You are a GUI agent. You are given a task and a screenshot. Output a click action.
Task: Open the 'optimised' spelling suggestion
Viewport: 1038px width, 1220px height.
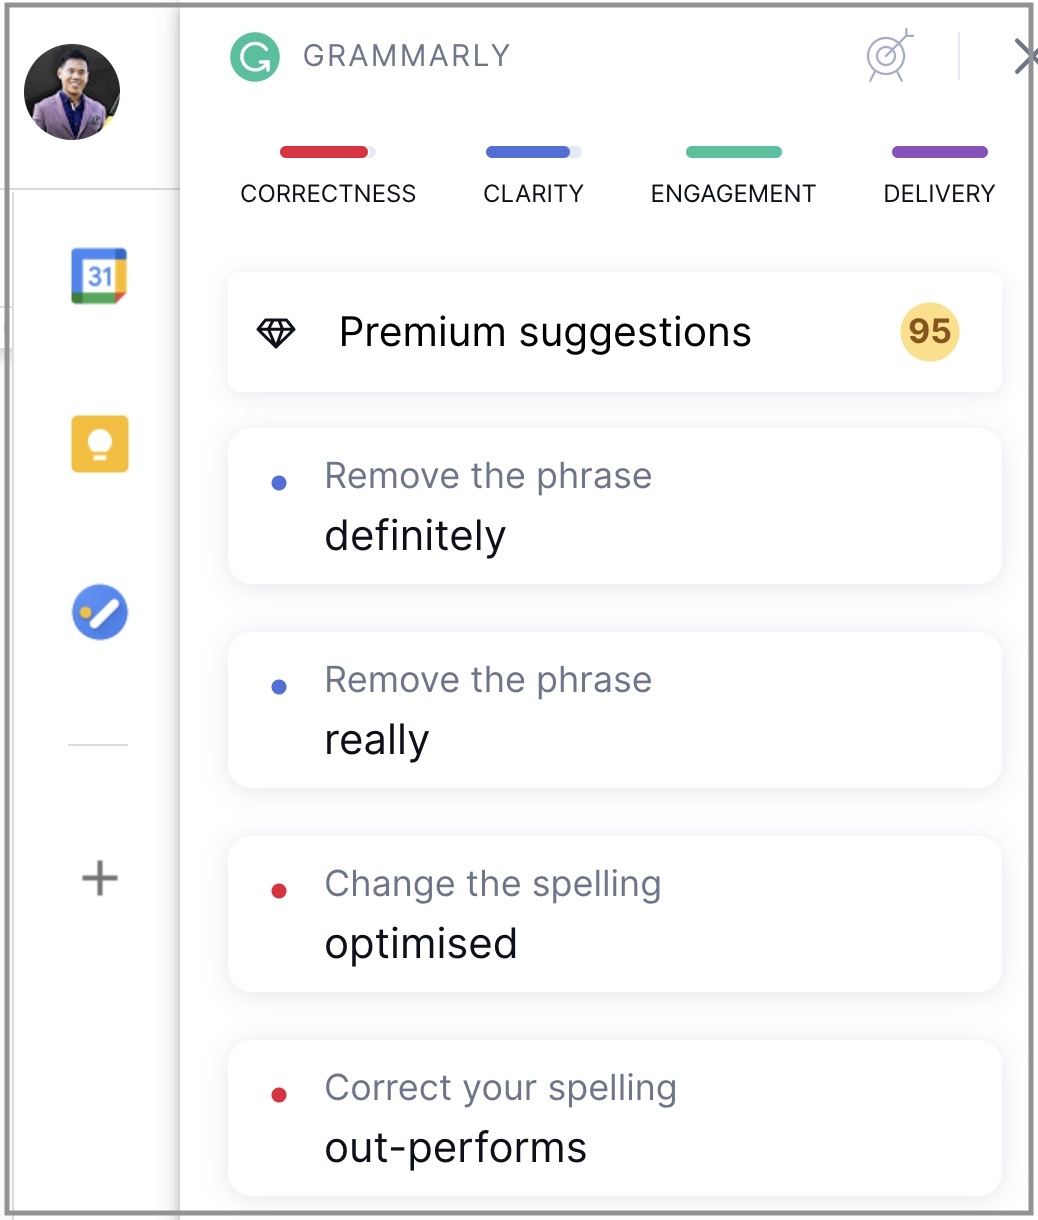615,914
